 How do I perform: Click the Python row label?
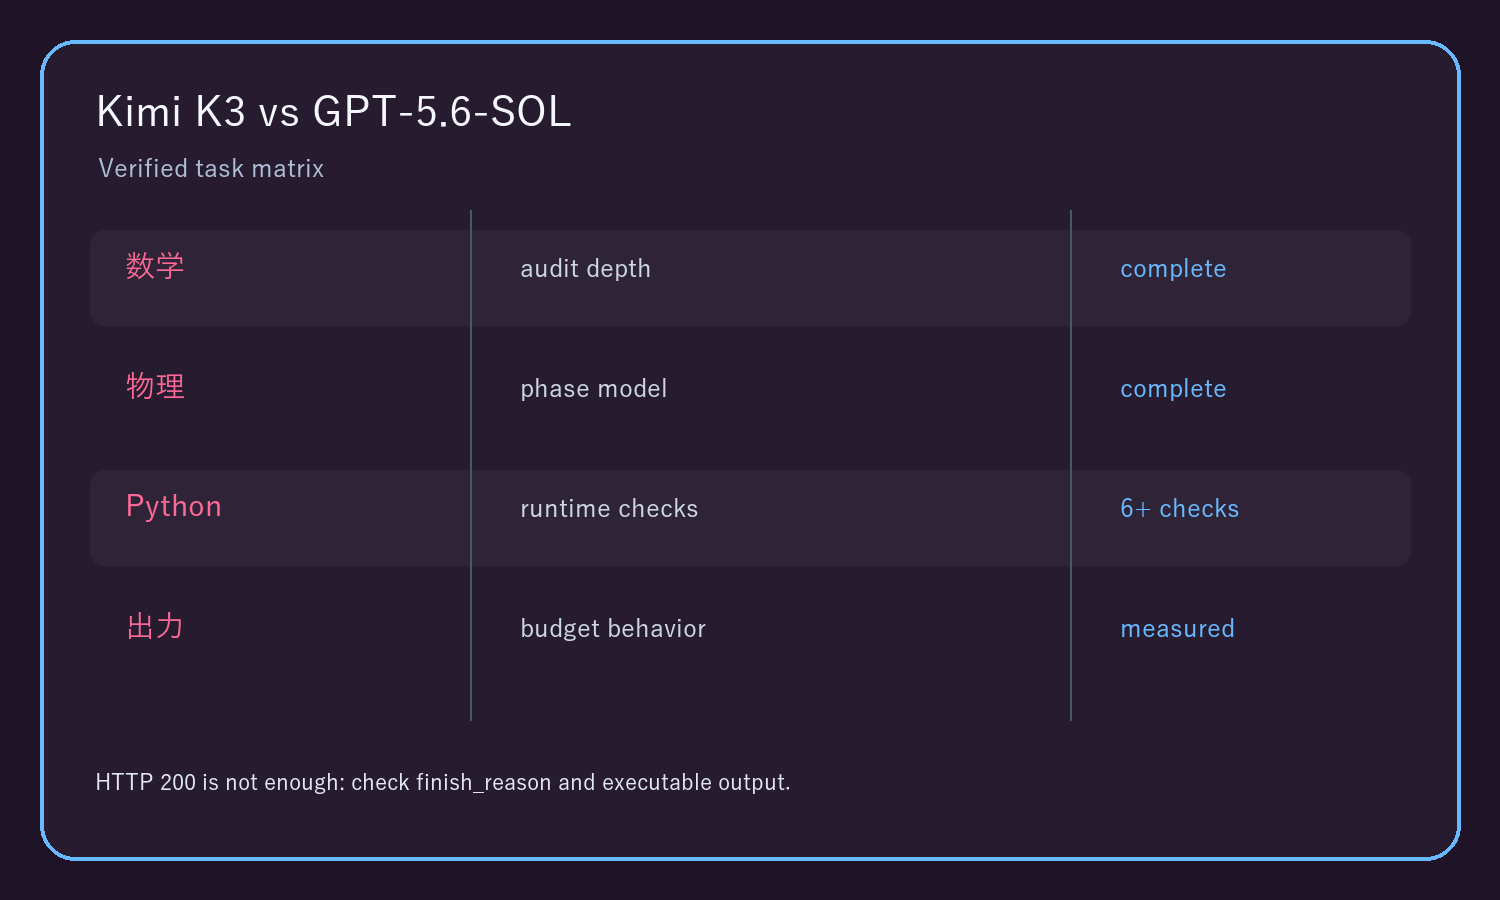[x=174, y=507]
